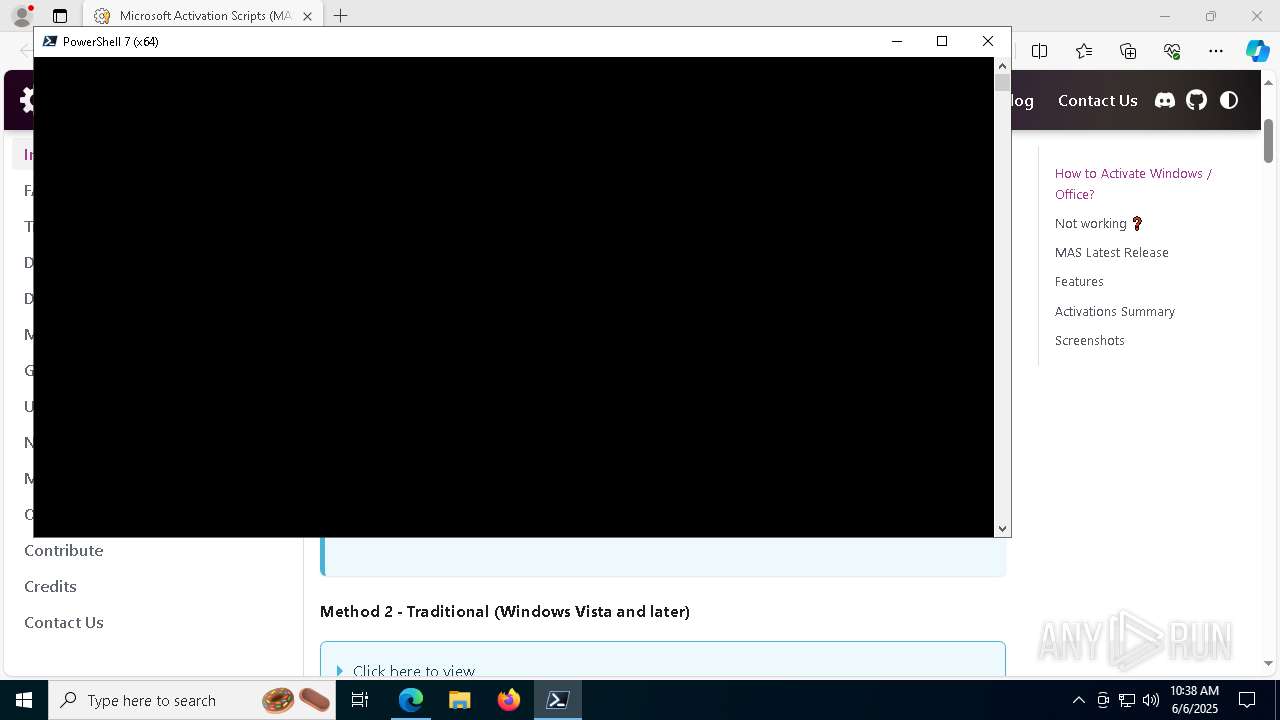
Task: Open the taskbar clock and date
Action: tap(1194, 700)
